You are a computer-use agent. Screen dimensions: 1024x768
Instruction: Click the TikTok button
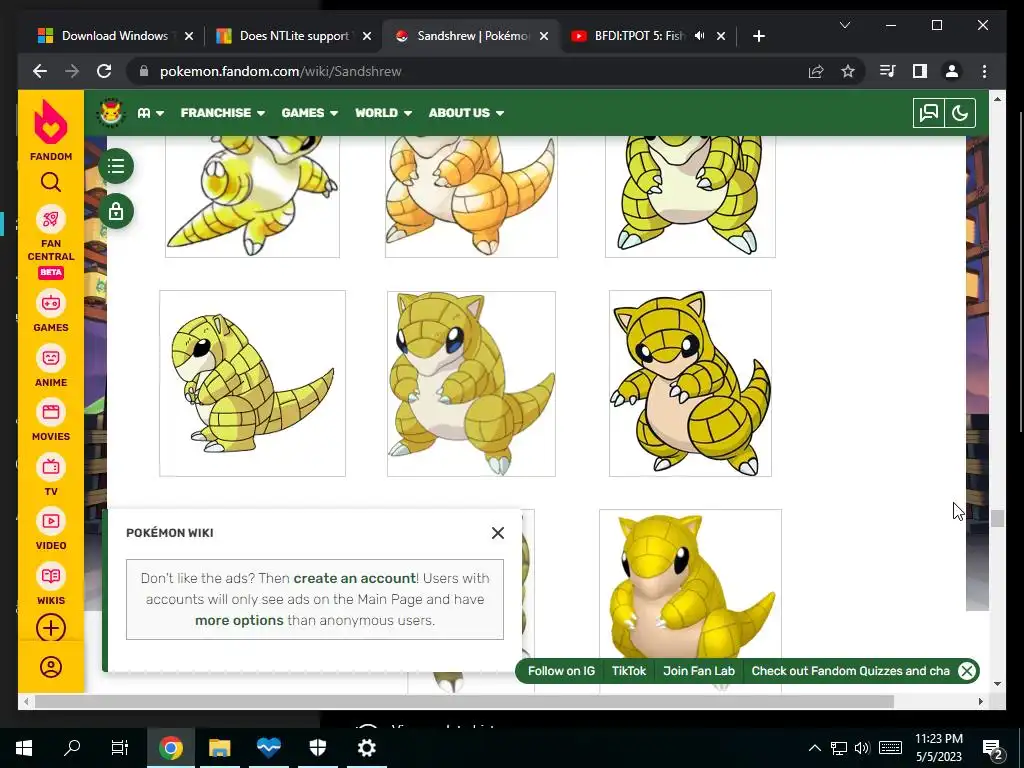tap(628, 671)
